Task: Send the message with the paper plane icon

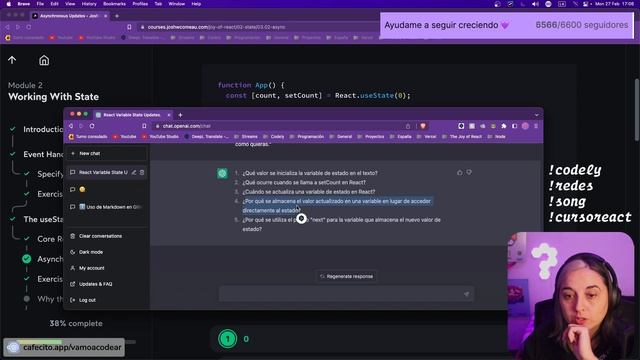Action: [466, 294]
